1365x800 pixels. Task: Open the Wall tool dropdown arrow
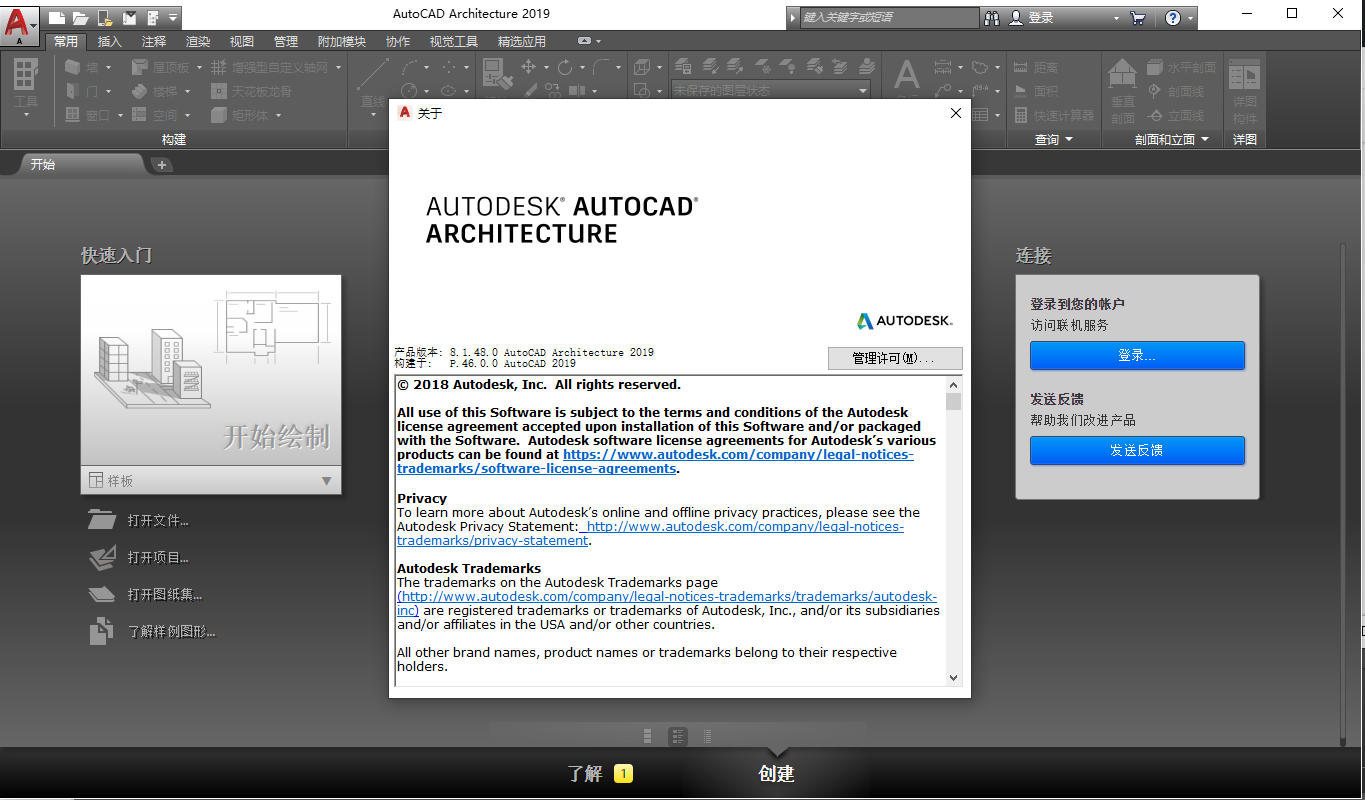(109, 67)
